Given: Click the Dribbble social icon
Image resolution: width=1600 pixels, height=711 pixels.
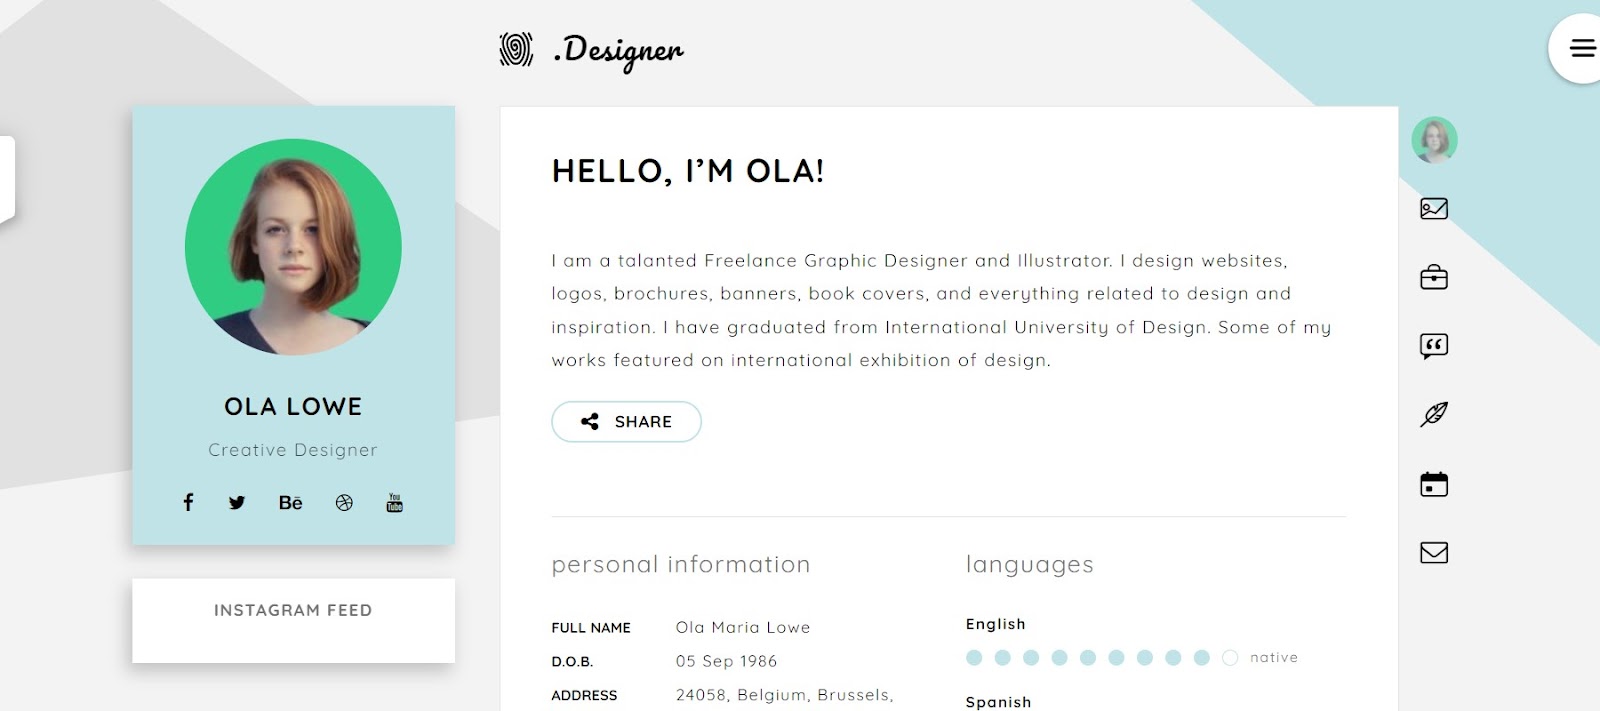Looking at the screenshot, I should pos(342,503).
